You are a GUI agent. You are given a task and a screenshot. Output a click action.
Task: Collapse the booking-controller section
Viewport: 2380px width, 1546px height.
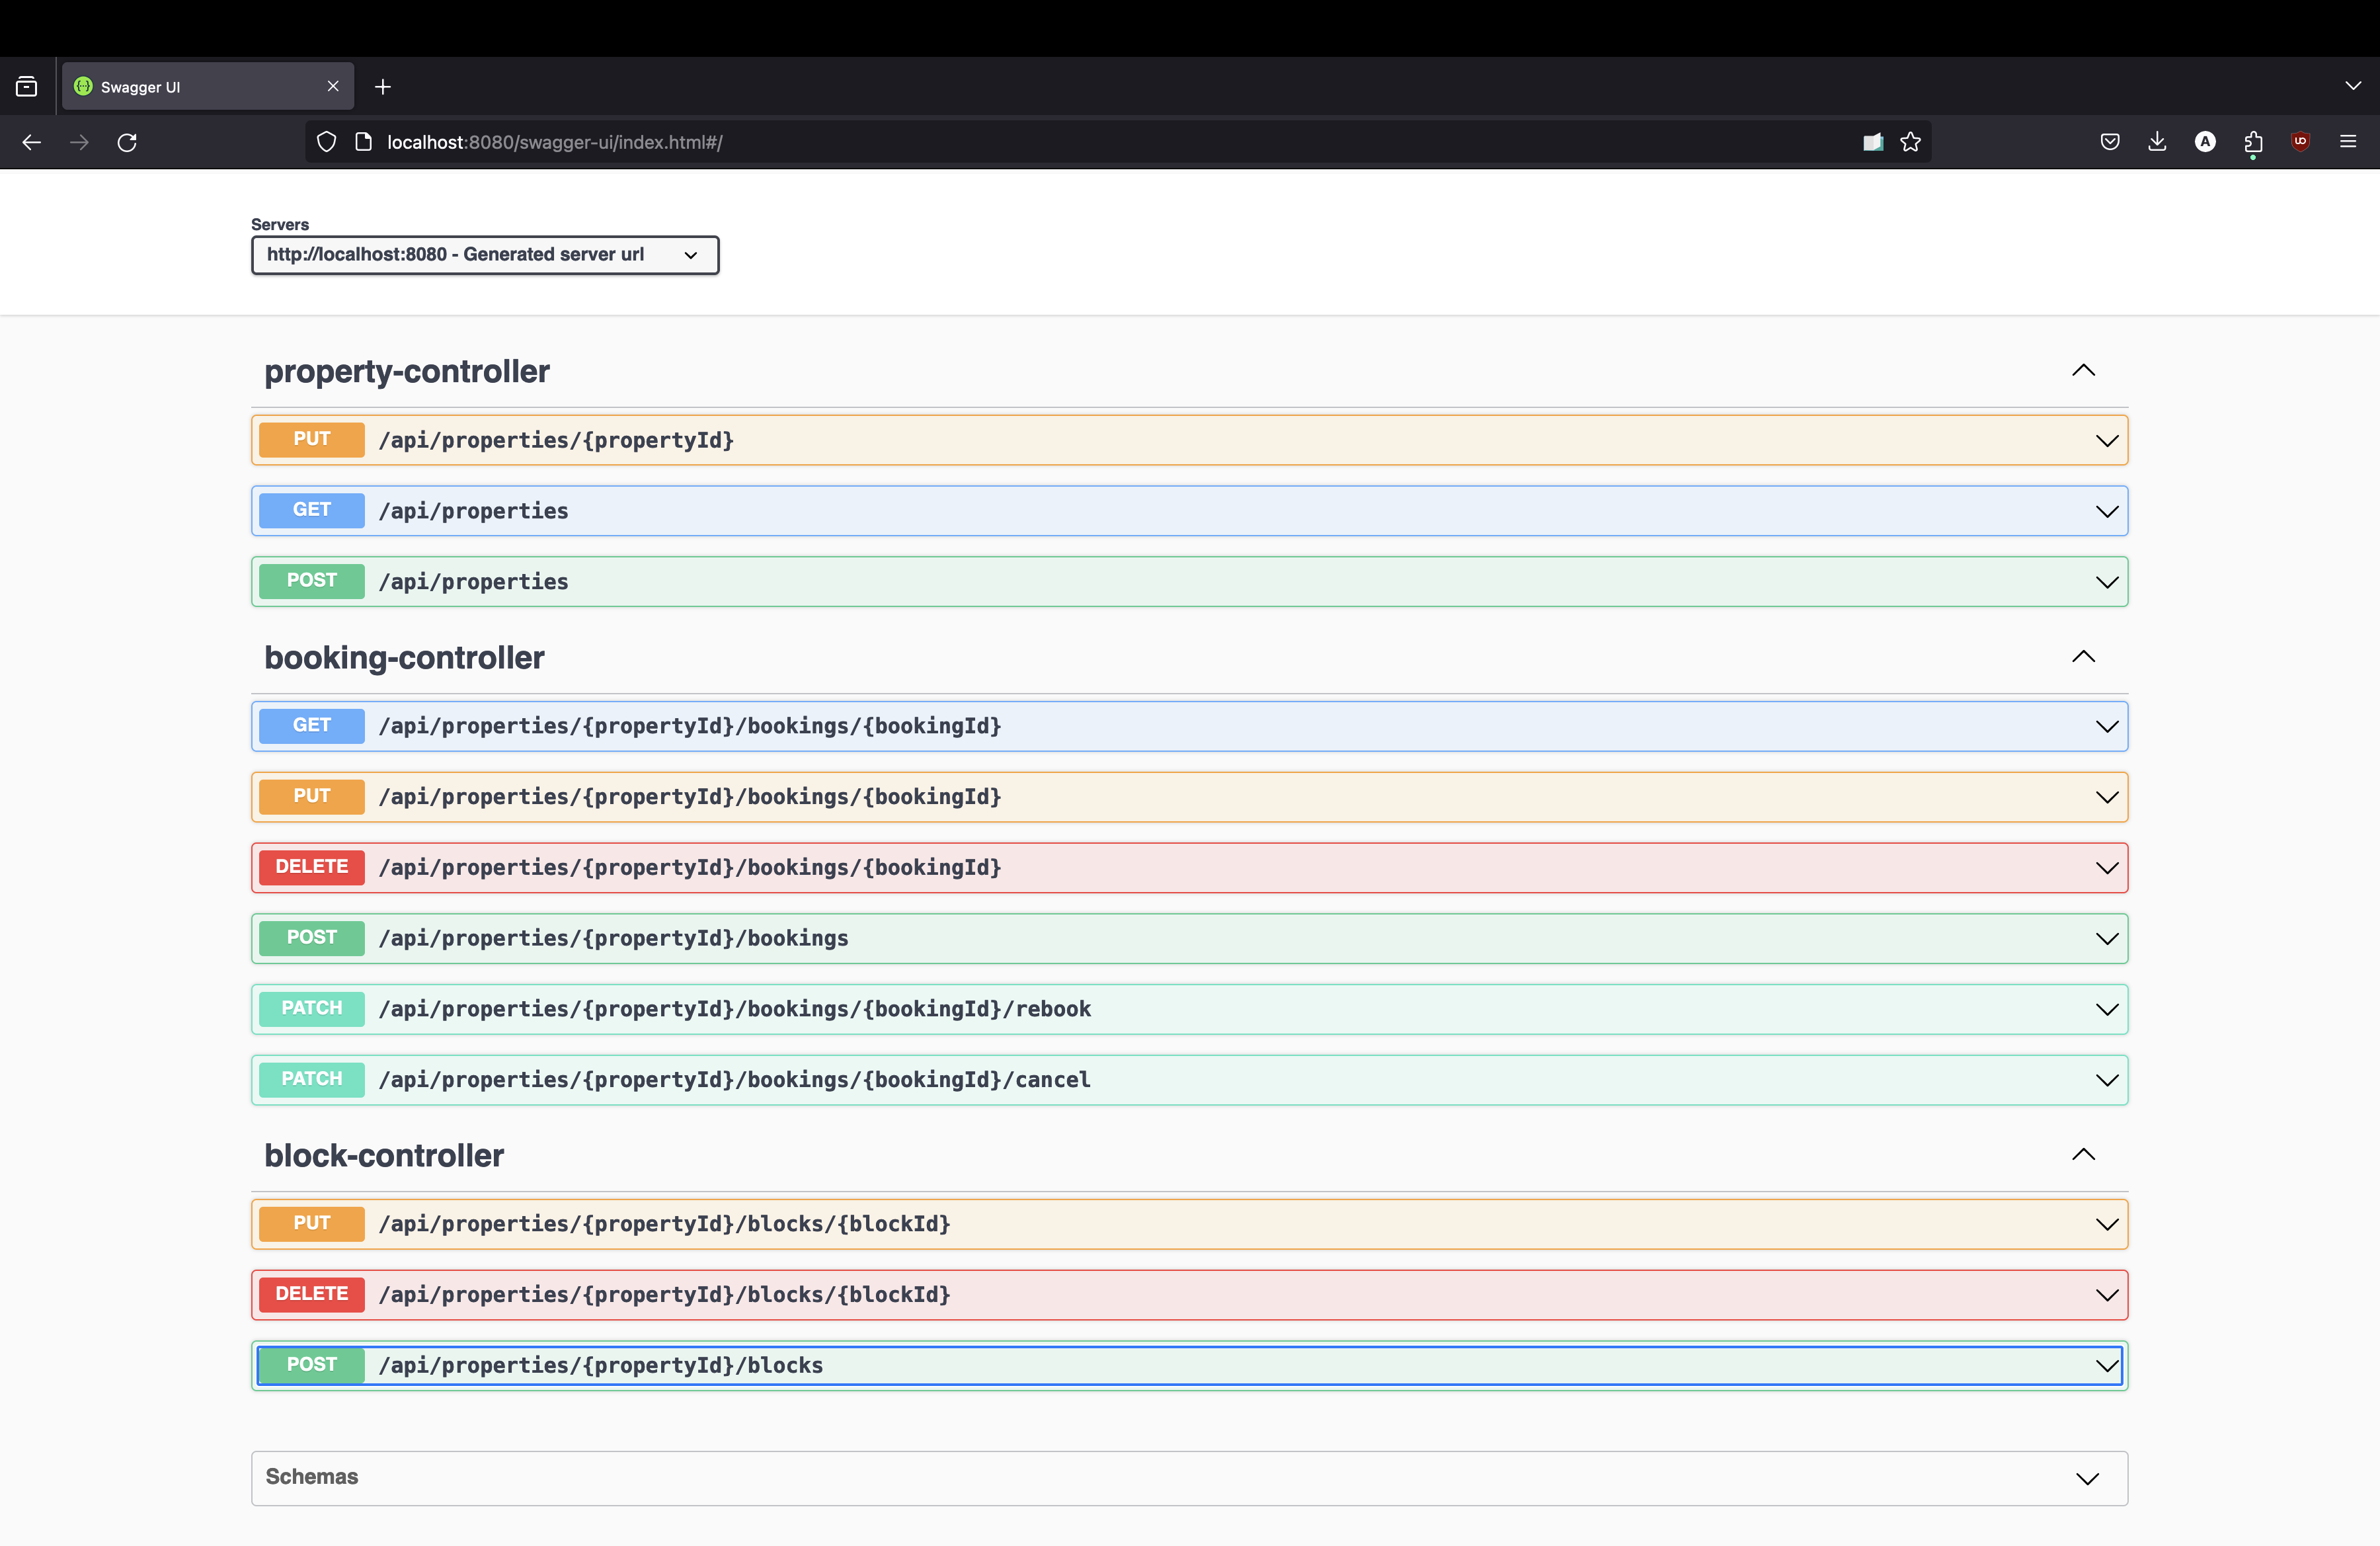tap(2083, 657)
